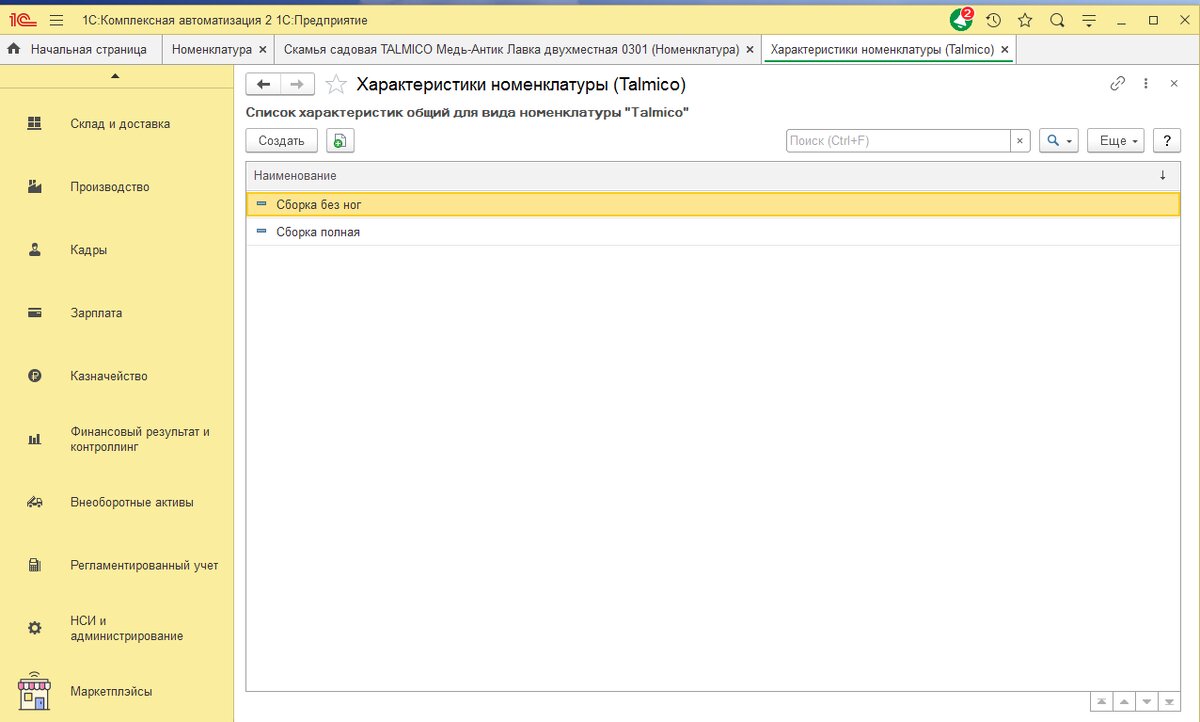1200x722 pixels.
Task: Open Зарплата section
Action: (96, 313)
